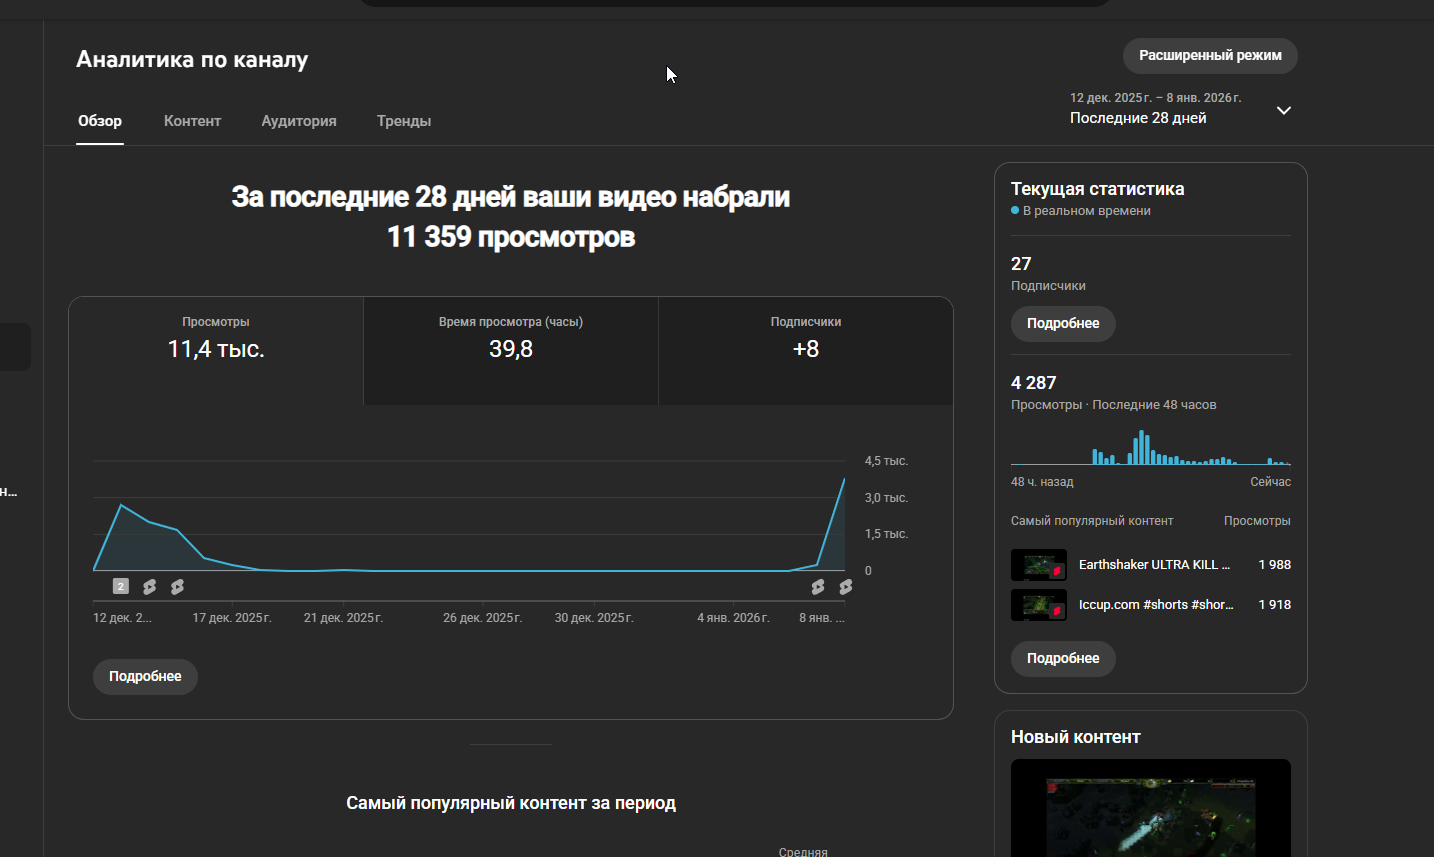1434x857 pixels.
Task: Click the "11,4 тыс." views value
Action: pos(216,349)
